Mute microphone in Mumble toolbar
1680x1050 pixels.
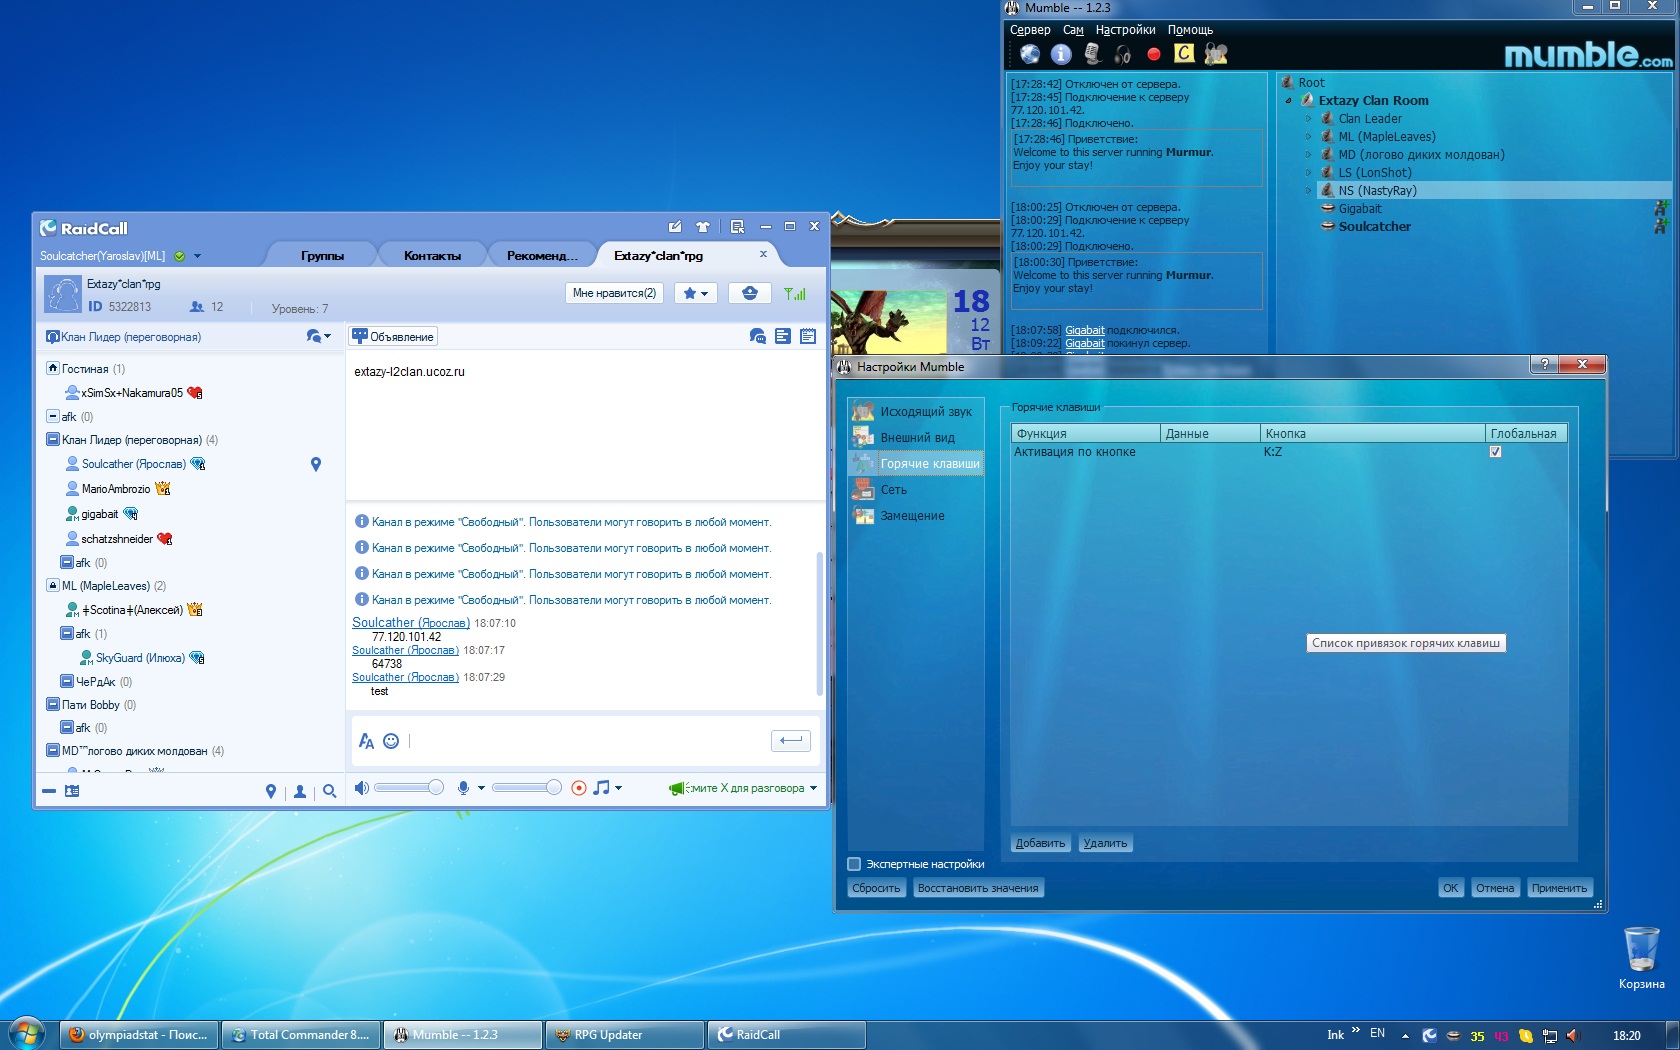click(x=1092, y=54)
